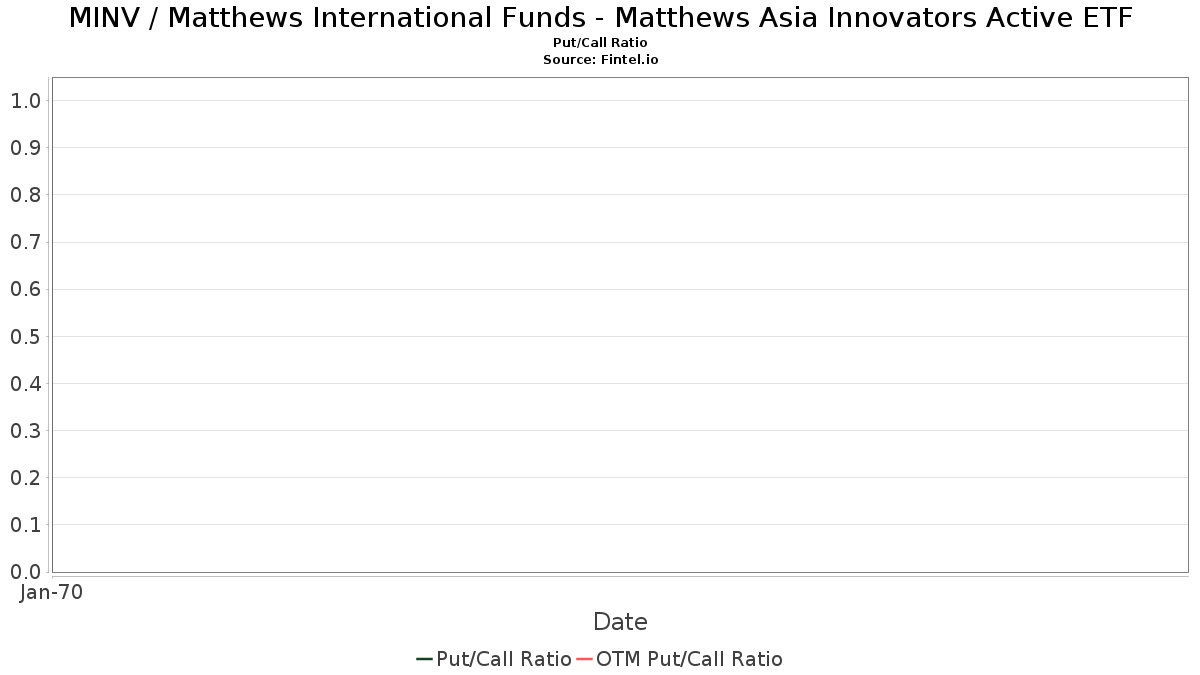The image size is (1200, 675).
Task: Click the 0.4 y-axis tick label
Action: click(x=26, y=384)
